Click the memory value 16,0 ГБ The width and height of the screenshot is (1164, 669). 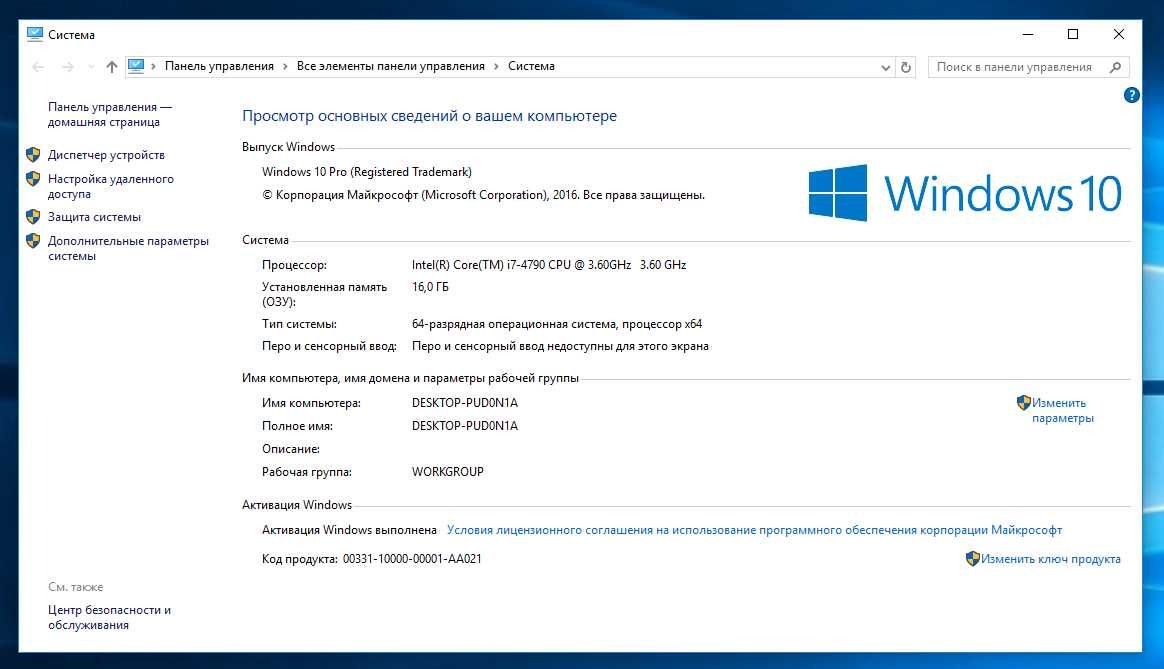(x=431, y=287)
